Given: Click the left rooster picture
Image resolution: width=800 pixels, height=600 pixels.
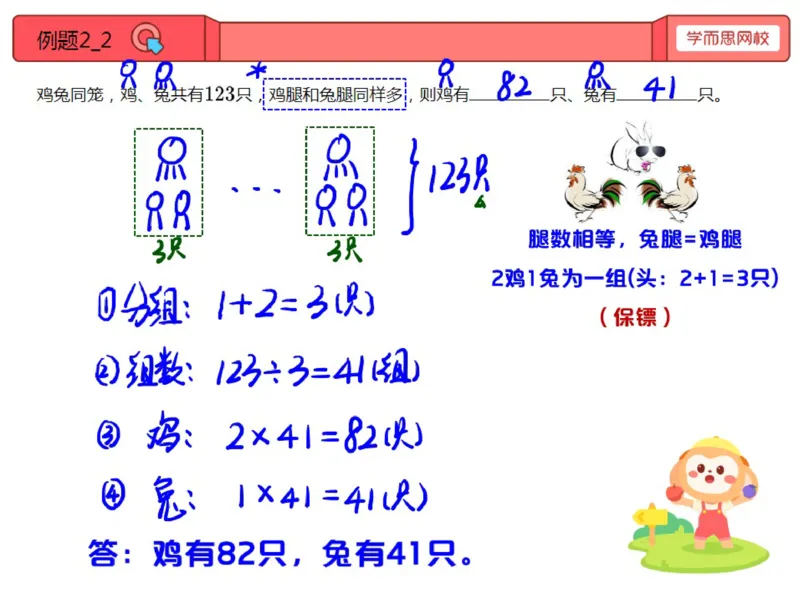Looking at the screenshot, I should [x=595, y=193].
